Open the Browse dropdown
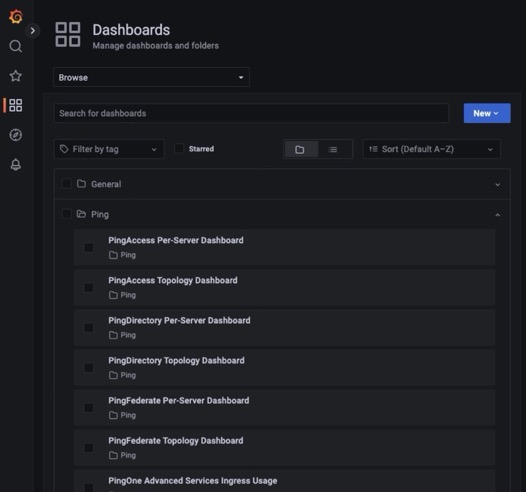This screenshot has height=492, width=526. click(151, 77)
